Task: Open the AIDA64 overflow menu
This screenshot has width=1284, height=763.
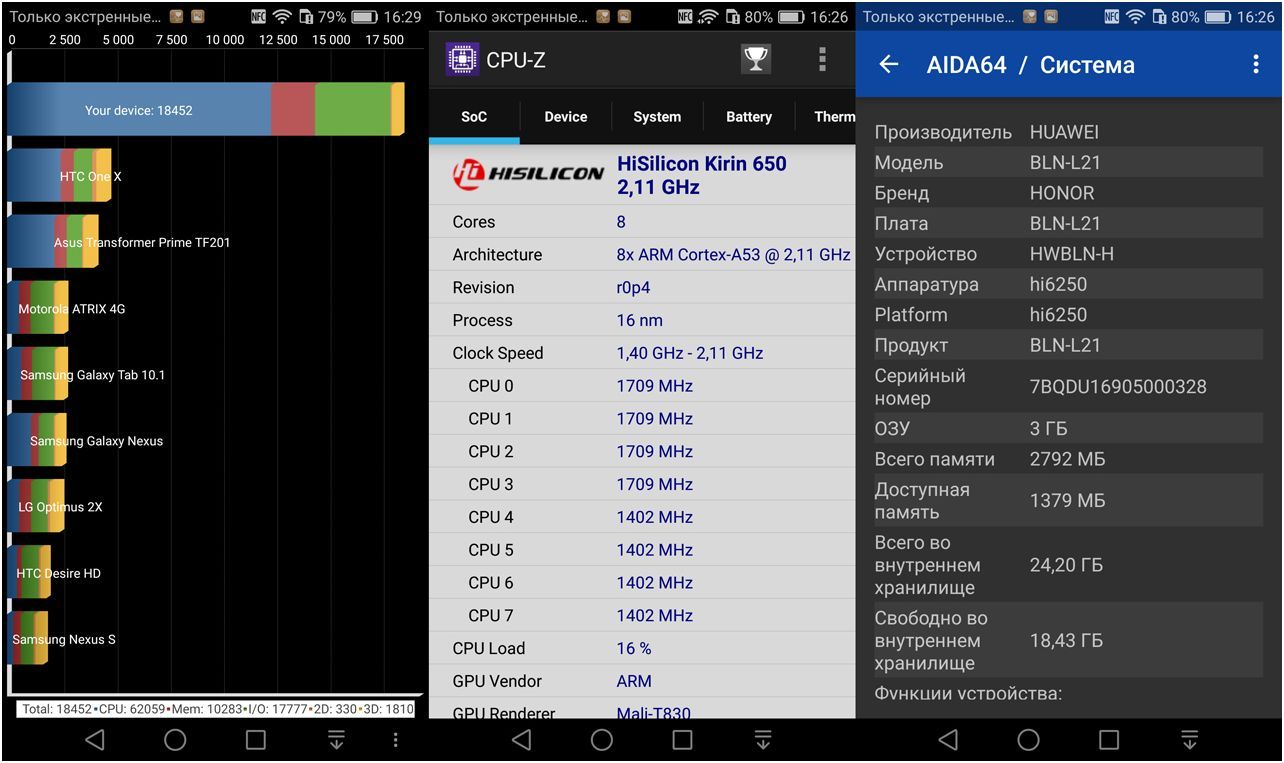Action: 1256,65
